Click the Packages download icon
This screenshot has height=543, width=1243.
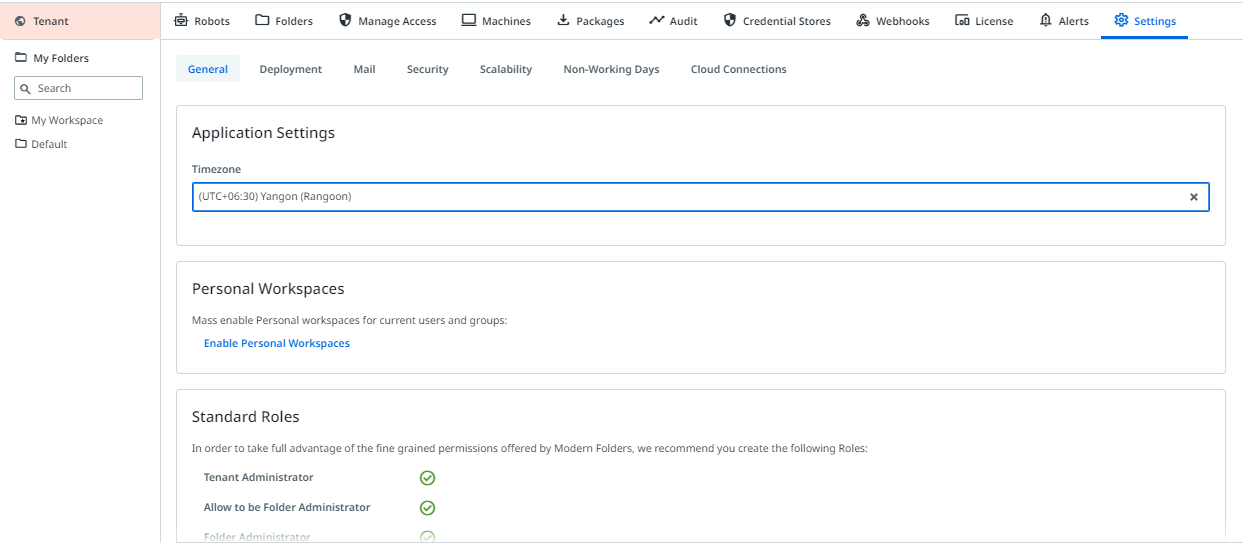563,20
